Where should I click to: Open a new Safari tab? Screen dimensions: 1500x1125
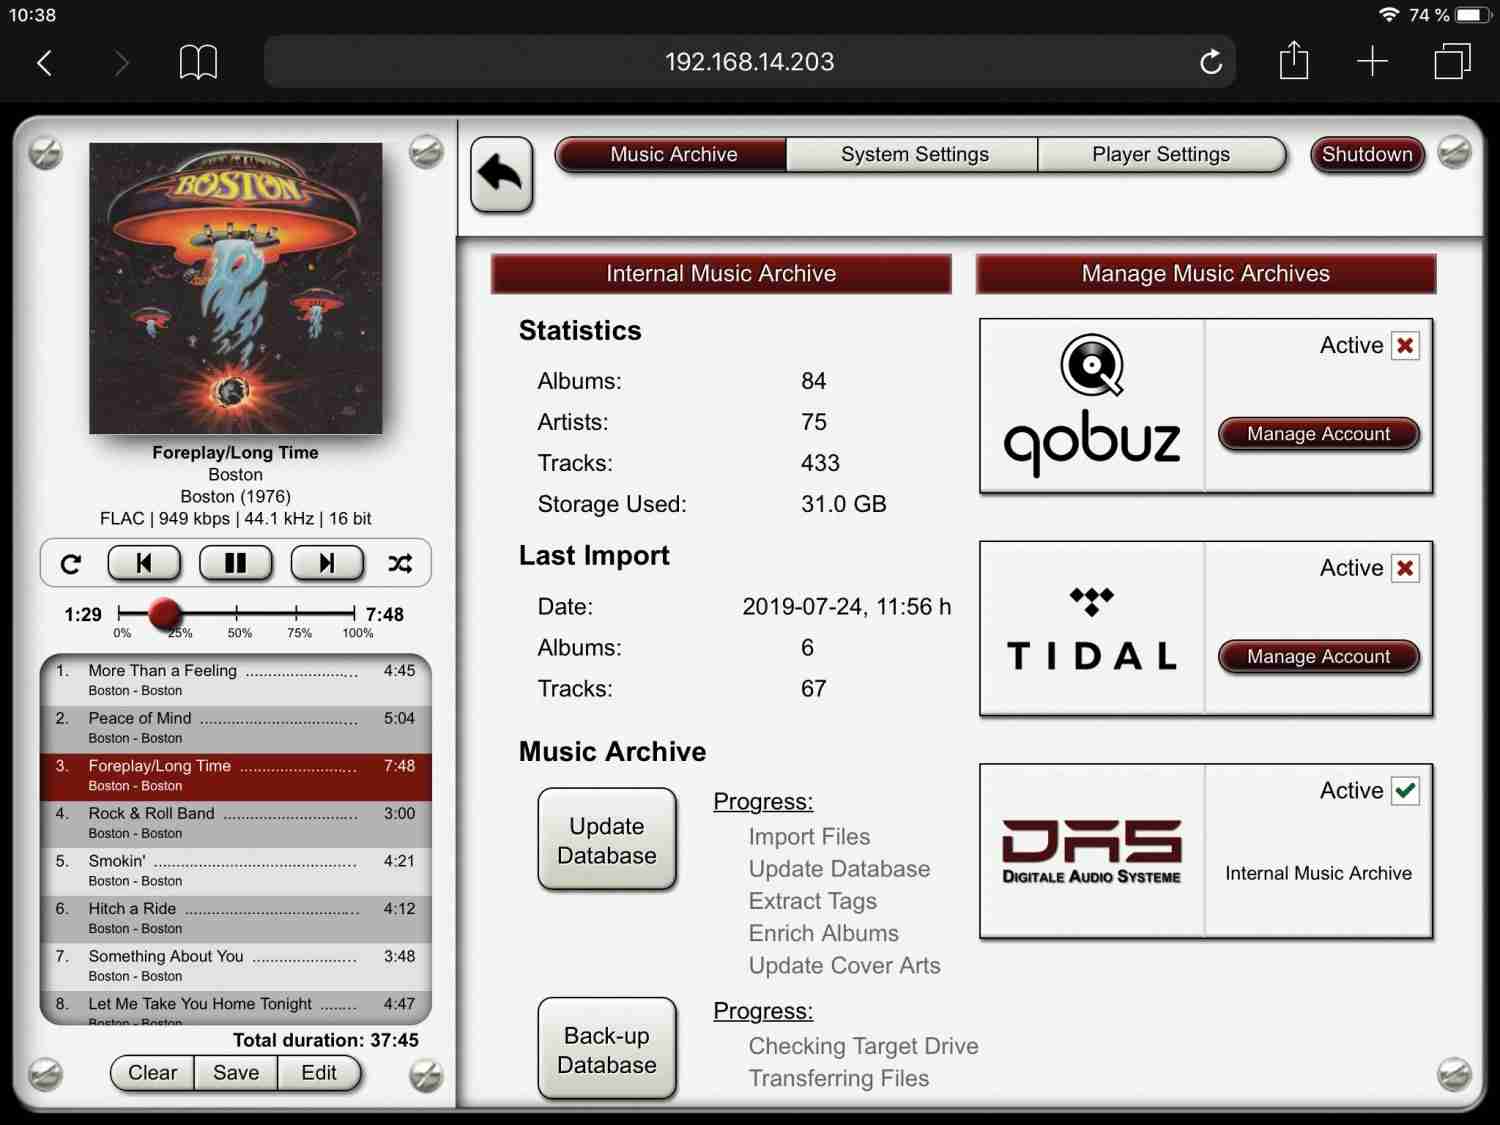click(x=1372, y=62)
